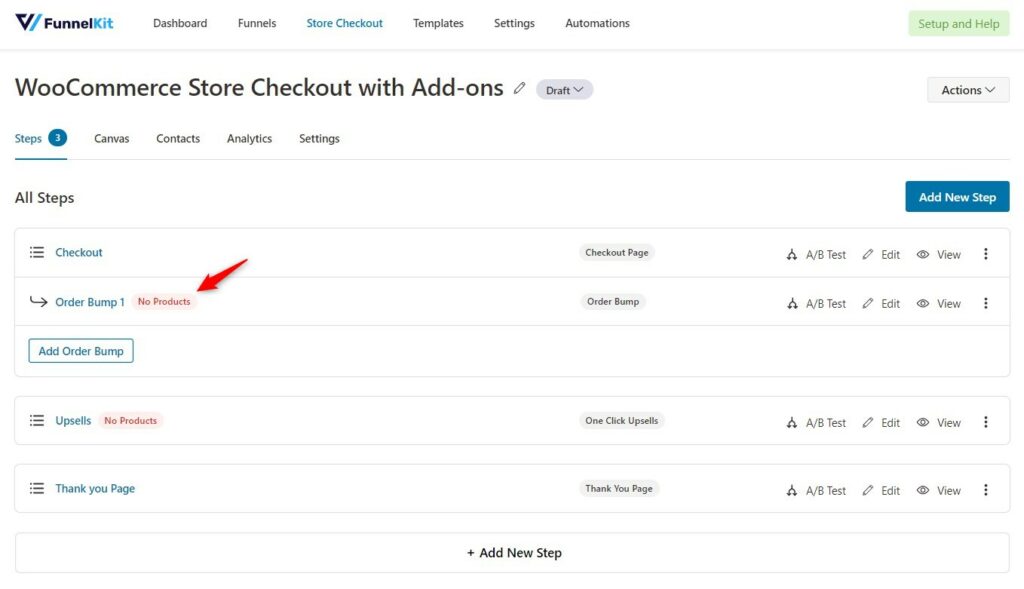Image resolution: width=1024 pixels, height=589 pixels.
Task: Click FunnelKit logo in header
Action: click(x=64, y=23)
